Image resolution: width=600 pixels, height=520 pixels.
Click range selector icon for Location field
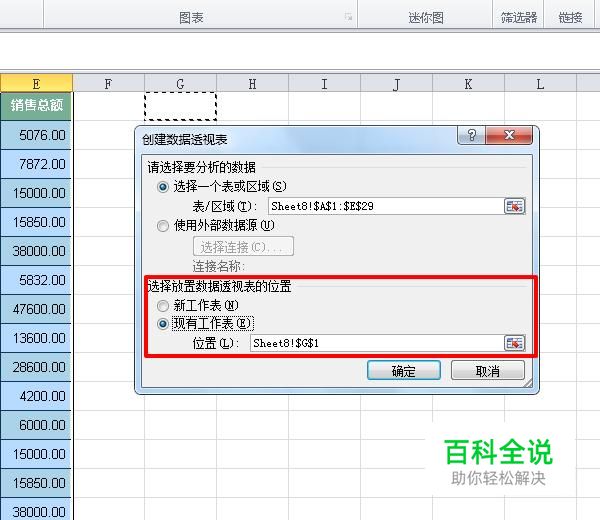coord(514,343)
